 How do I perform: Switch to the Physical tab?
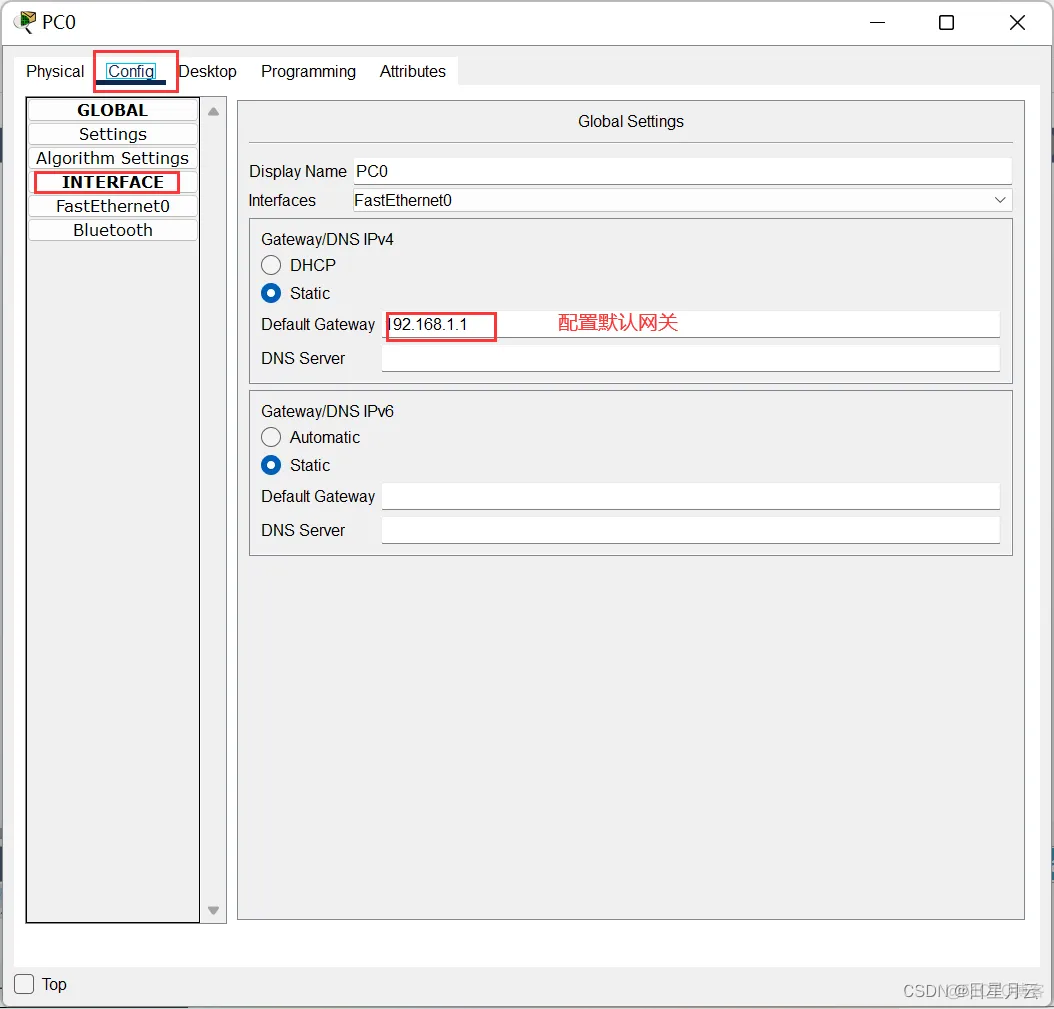pyautogui.click(x=55, y=71)
